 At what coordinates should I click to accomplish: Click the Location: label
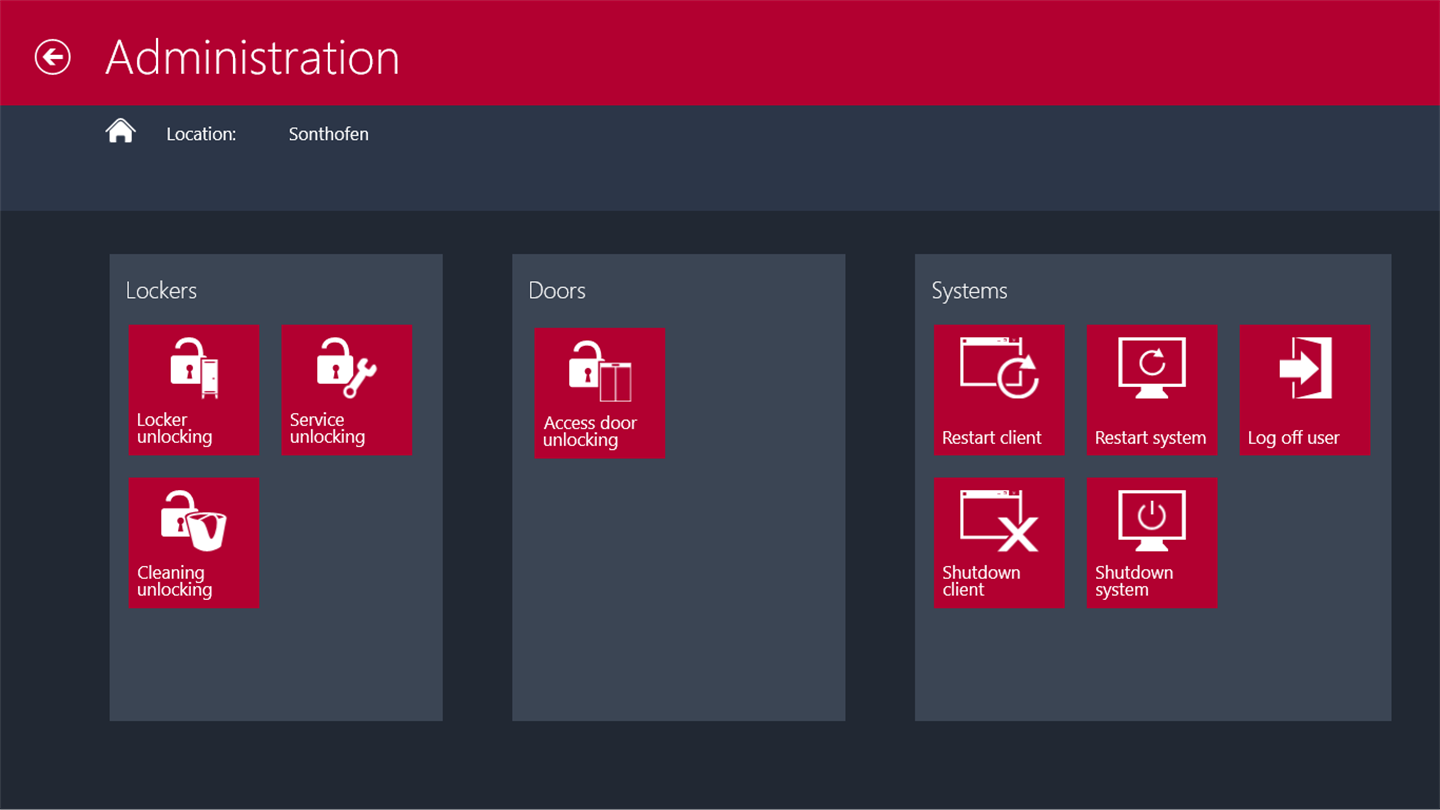click(201, 134)
